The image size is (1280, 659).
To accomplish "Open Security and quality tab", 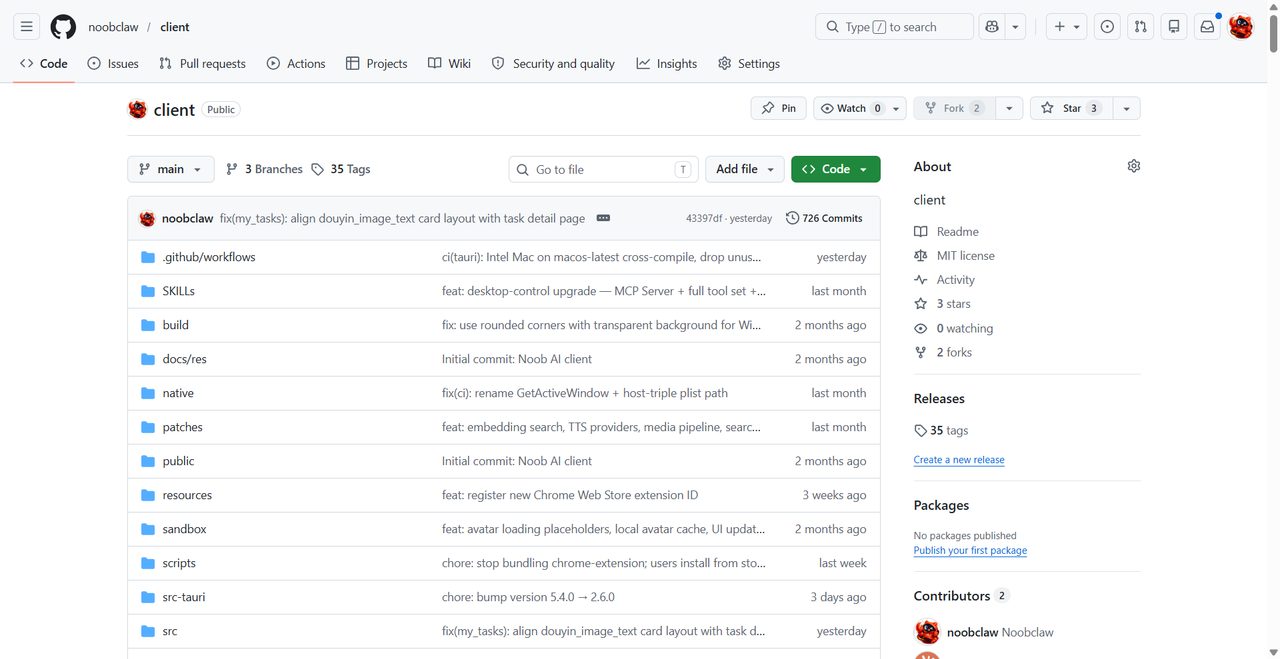I will 553,63.
